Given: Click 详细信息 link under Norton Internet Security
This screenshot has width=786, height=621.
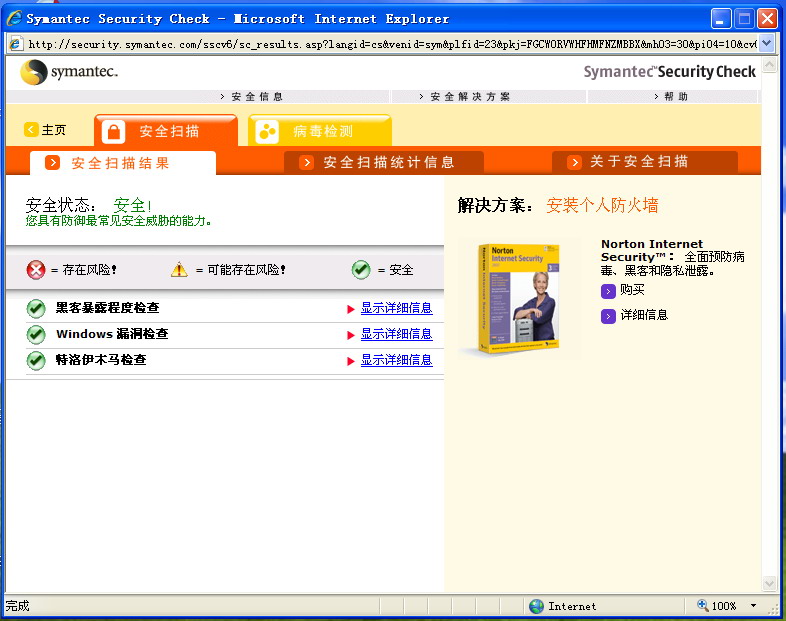Looking at the screenshot, I should click(x=644, y=315).
